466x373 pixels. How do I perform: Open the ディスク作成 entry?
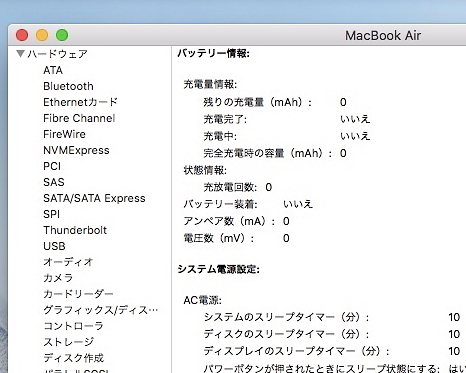click(74, 358)
